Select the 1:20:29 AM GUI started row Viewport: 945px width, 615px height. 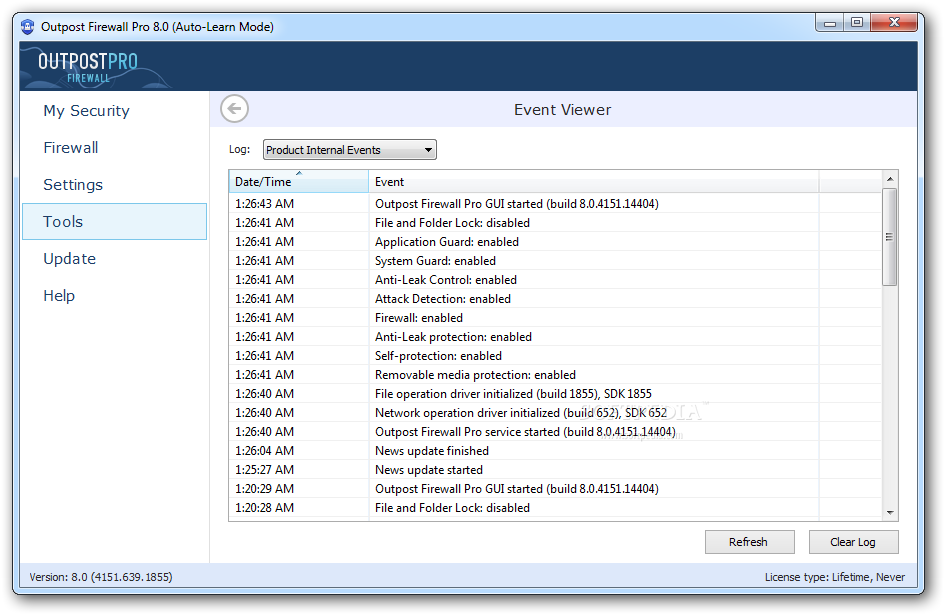pos(554,488)
